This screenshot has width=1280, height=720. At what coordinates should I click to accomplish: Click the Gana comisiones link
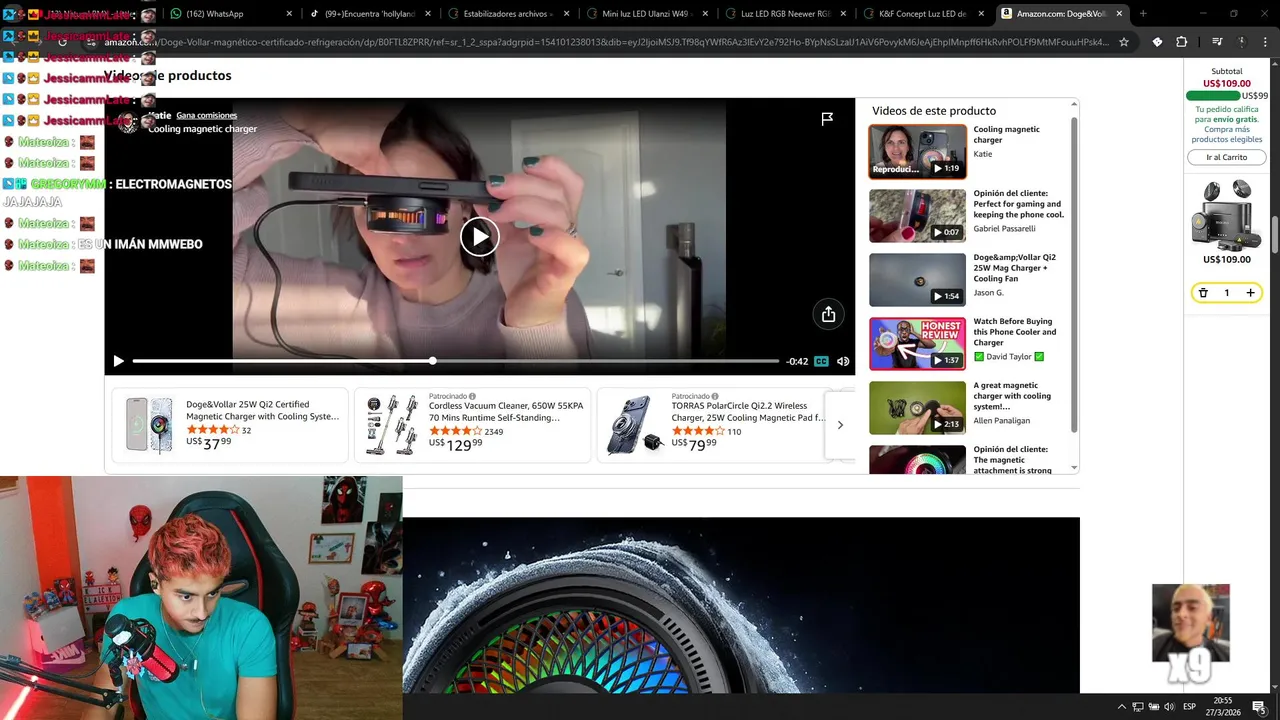[x=207, y=115]
